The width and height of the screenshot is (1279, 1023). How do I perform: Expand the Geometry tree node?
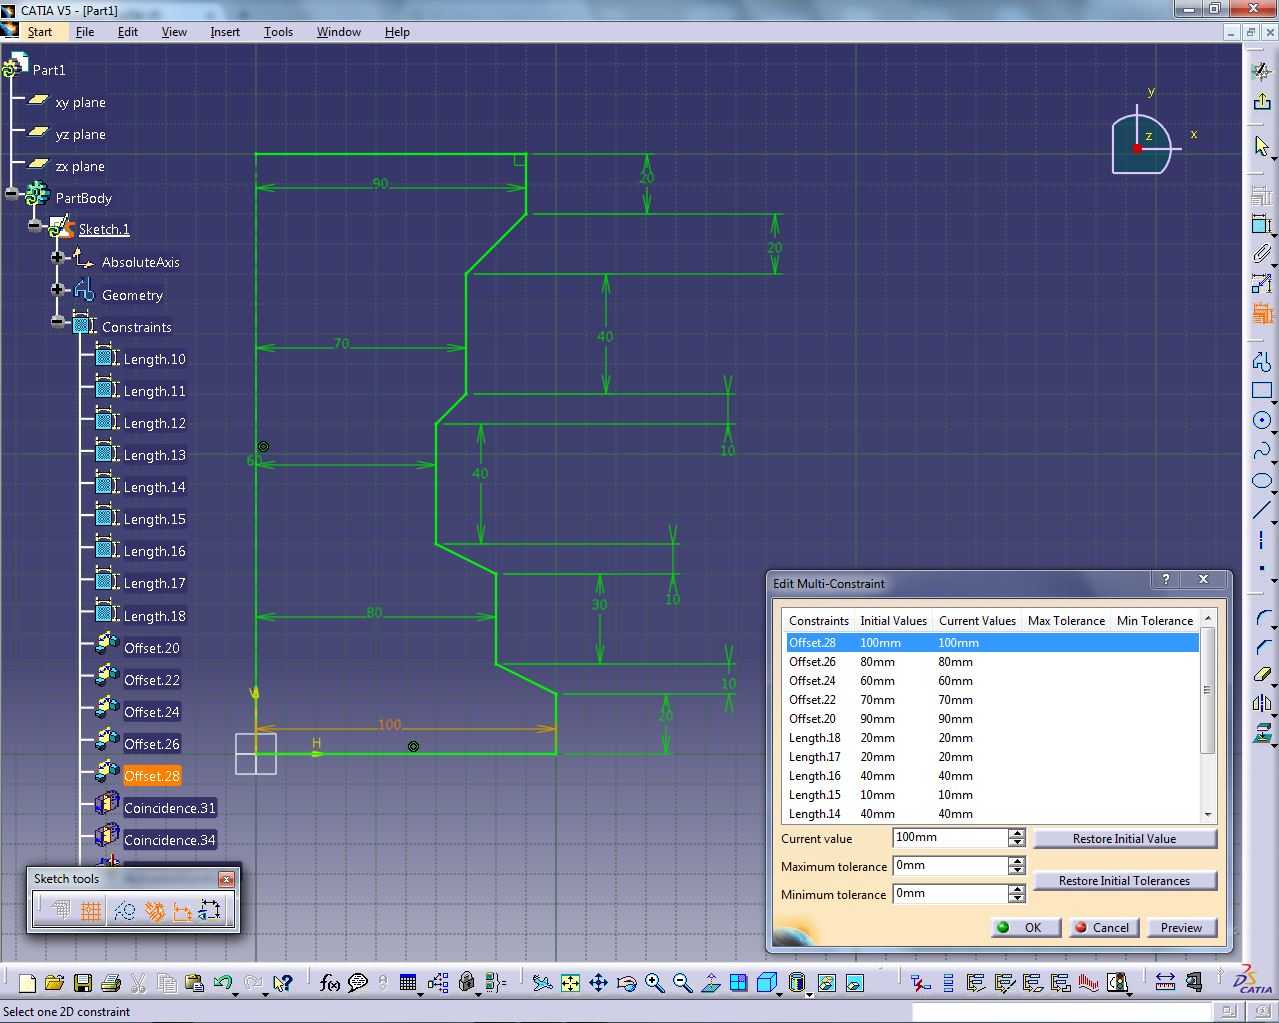pyautogui.click(x=58, y=290)
